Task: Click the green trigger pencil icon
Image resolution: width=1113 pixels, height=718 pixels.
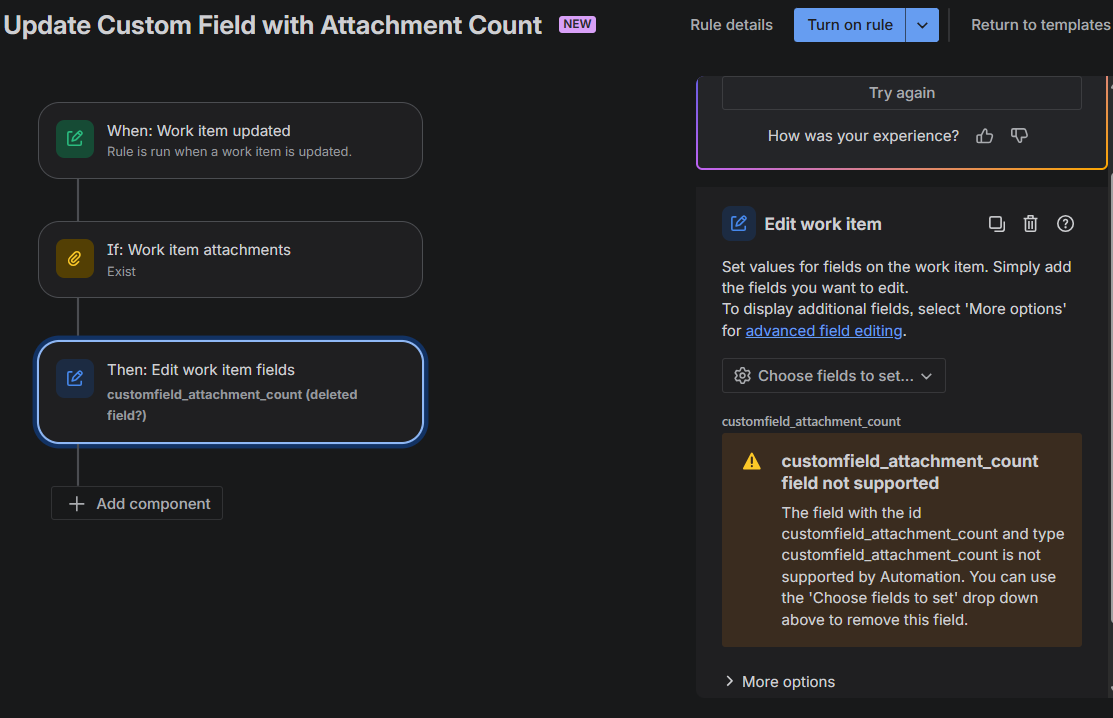Action: 75,138
